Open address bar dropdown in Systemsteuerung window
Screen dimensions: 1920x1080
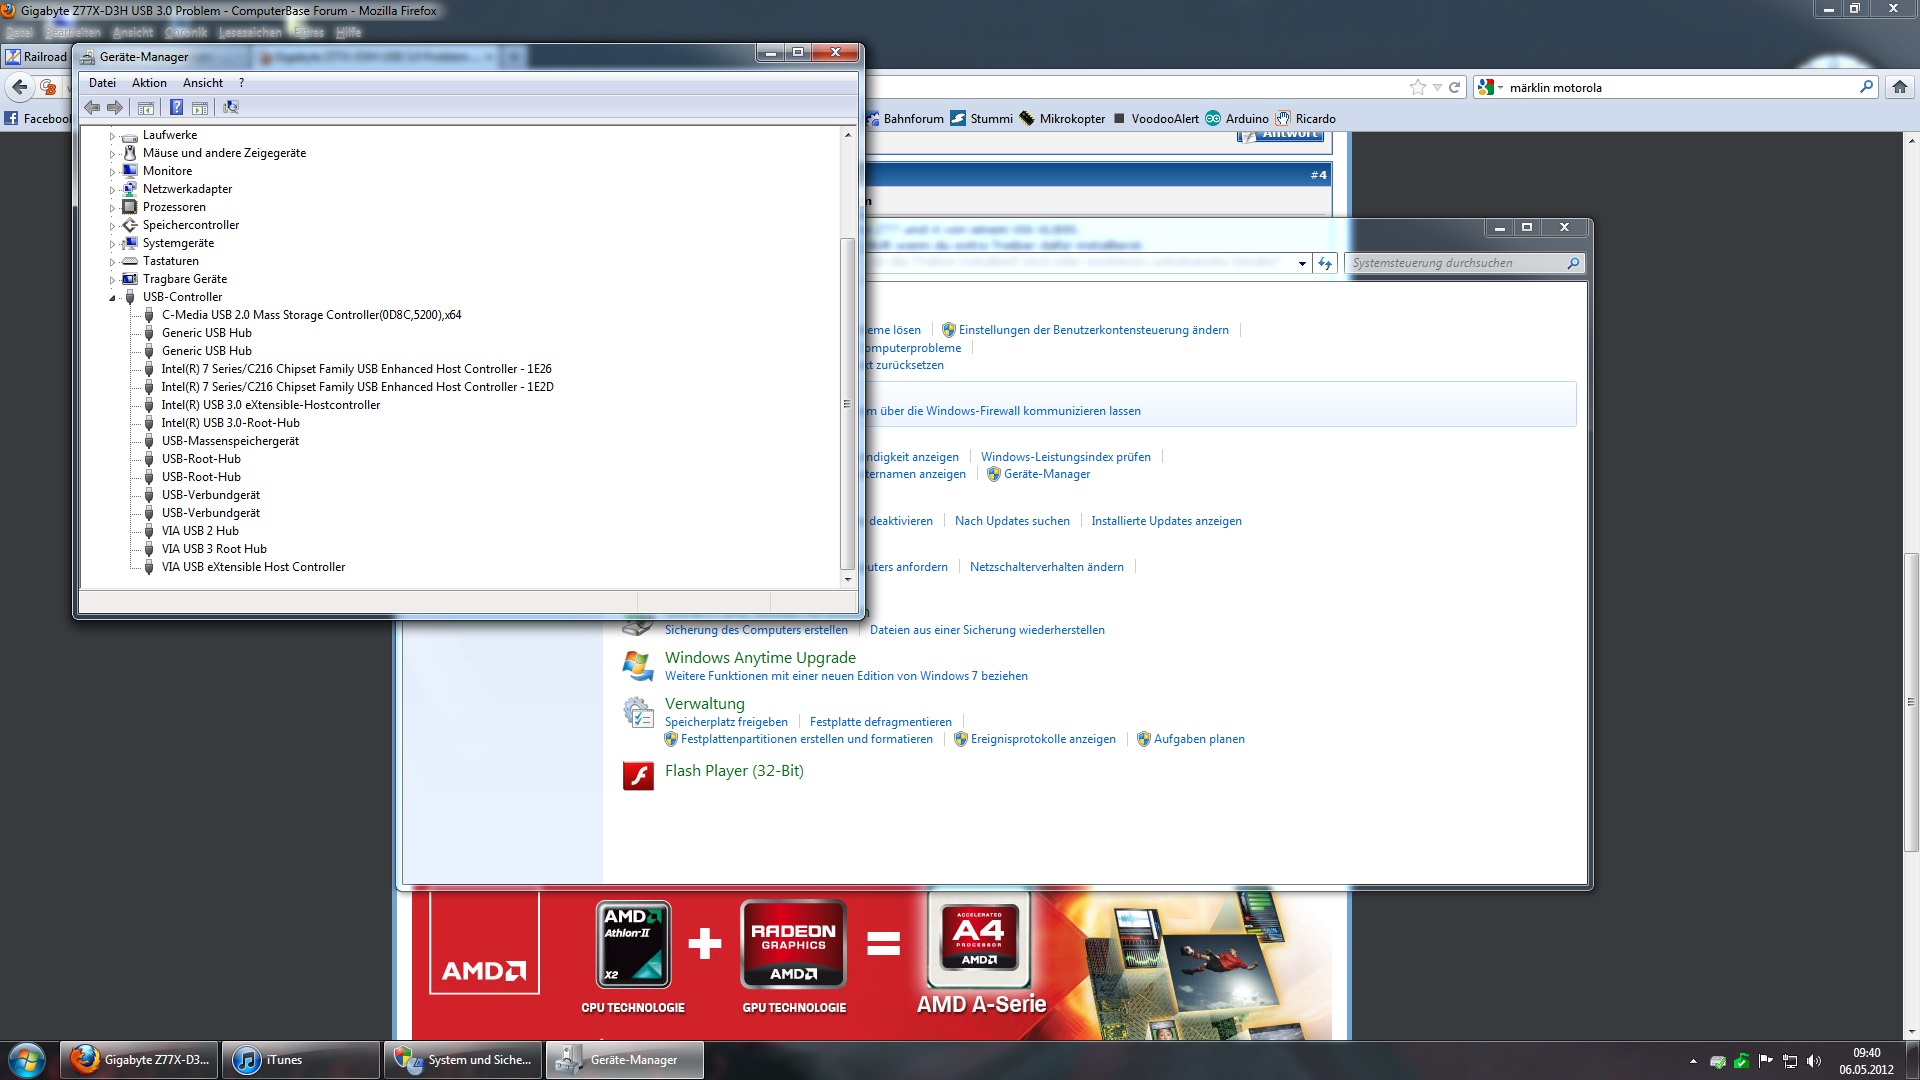click(1302, 264)
